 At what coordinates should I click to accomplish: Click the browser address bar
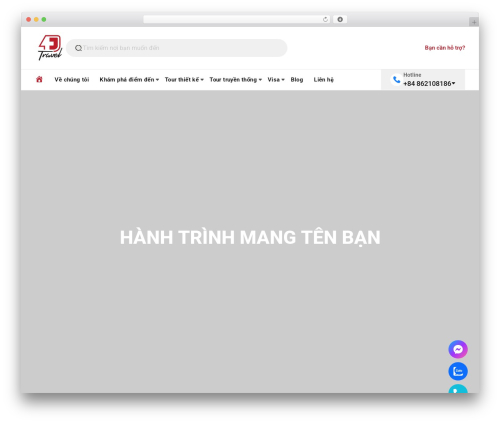tap(237, 19)
